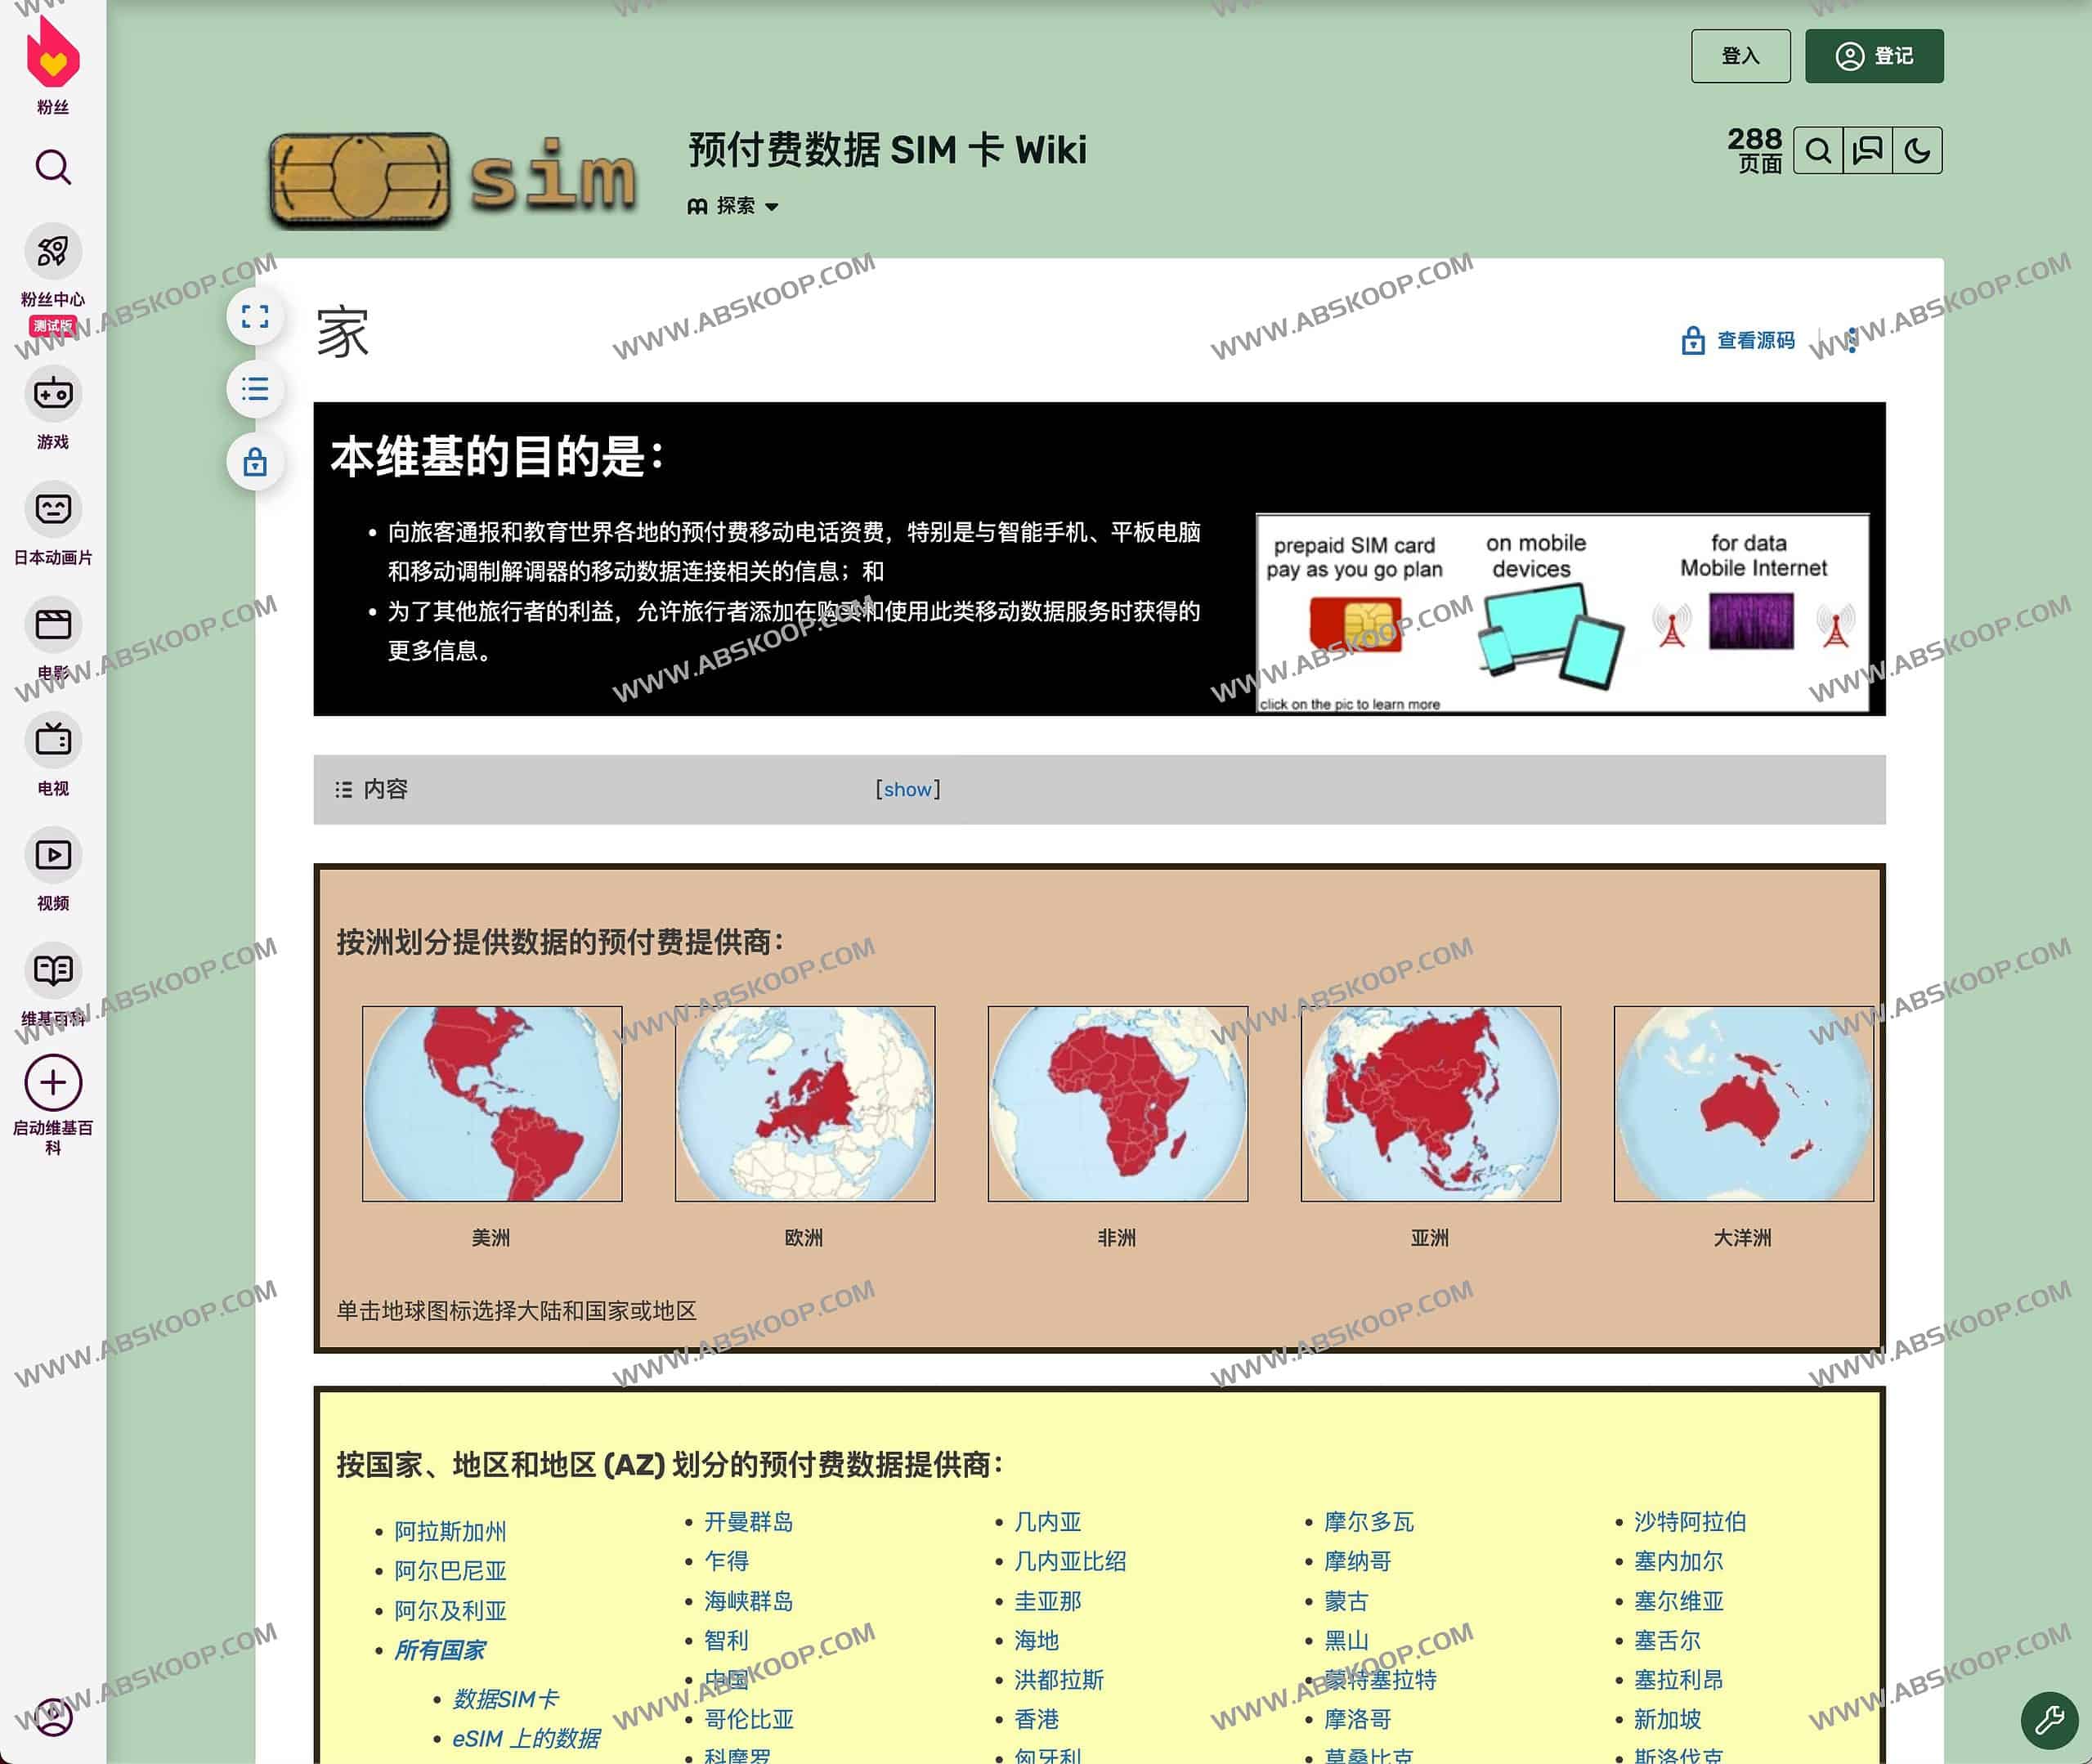
Task: Open the 视频 (Video) sidebar icon
Action: click(52, 855)
